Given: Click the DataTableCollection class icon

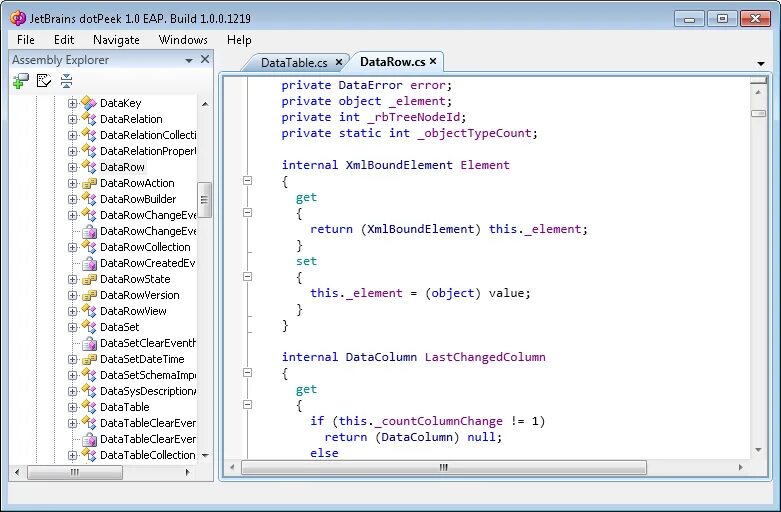Looking at the screenshot, I should pos(89,455).
